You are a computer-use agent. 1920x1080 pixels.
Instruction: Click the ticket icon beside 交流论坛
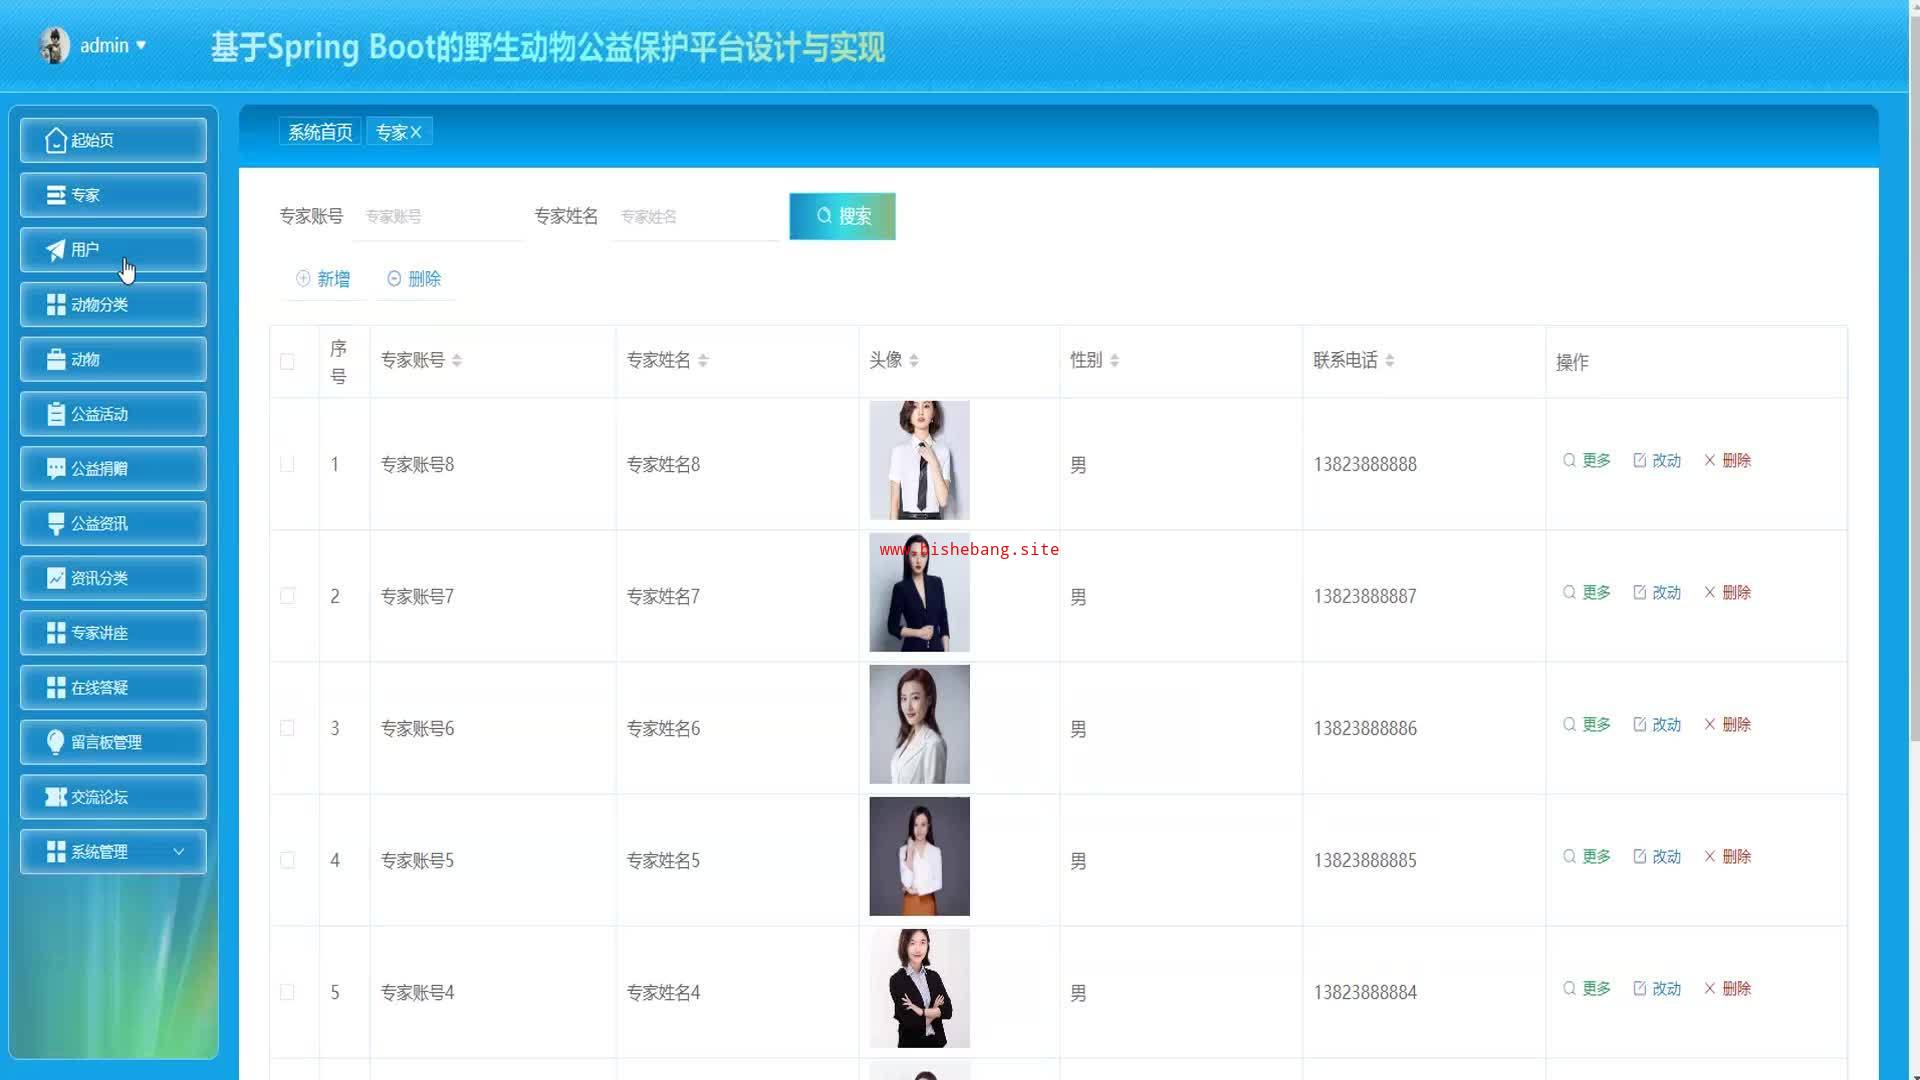[56, 797]
